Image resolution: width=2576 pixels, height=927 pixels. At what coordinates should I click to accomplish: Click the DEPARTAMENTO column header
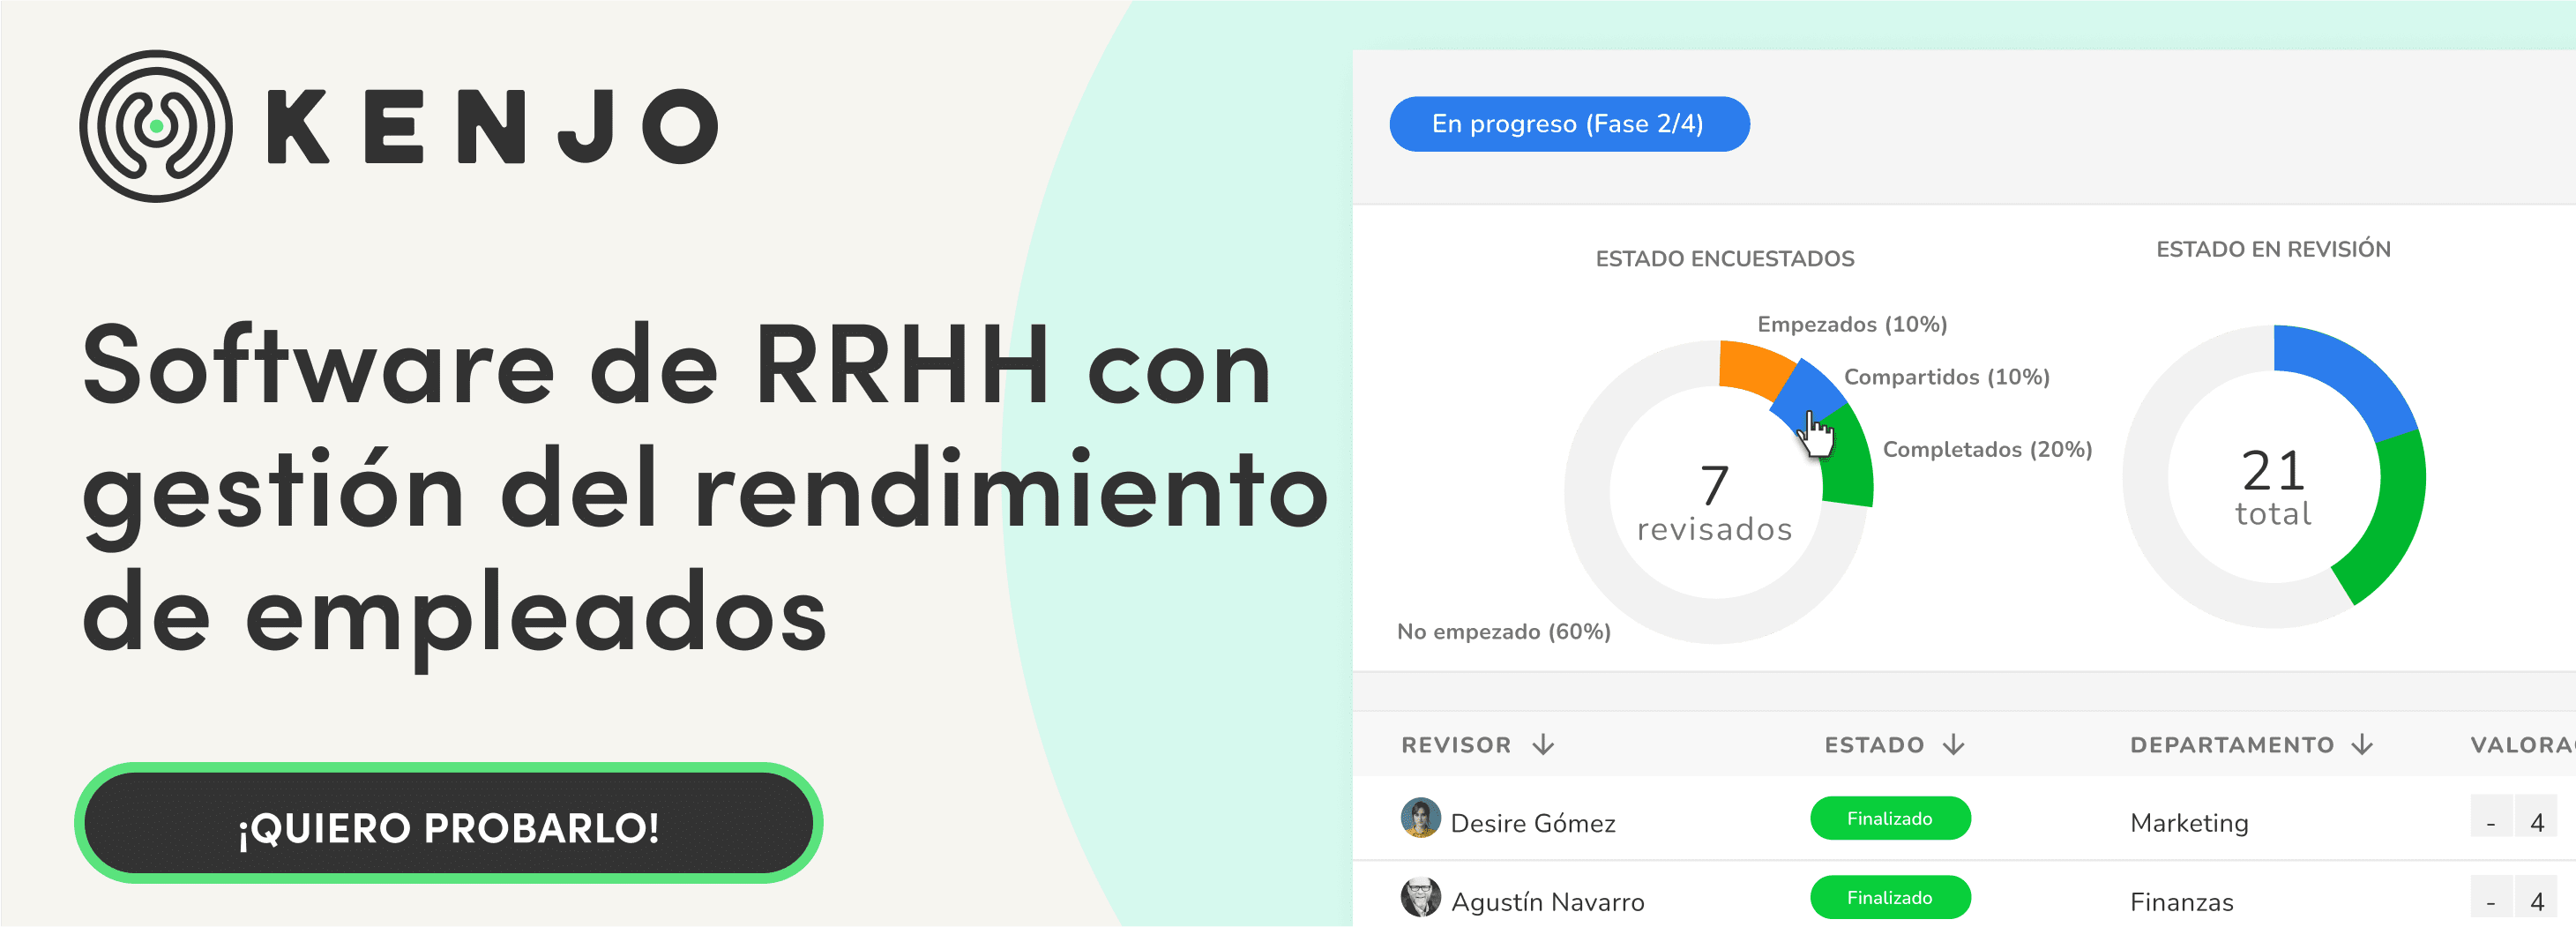click(2232, 745)
